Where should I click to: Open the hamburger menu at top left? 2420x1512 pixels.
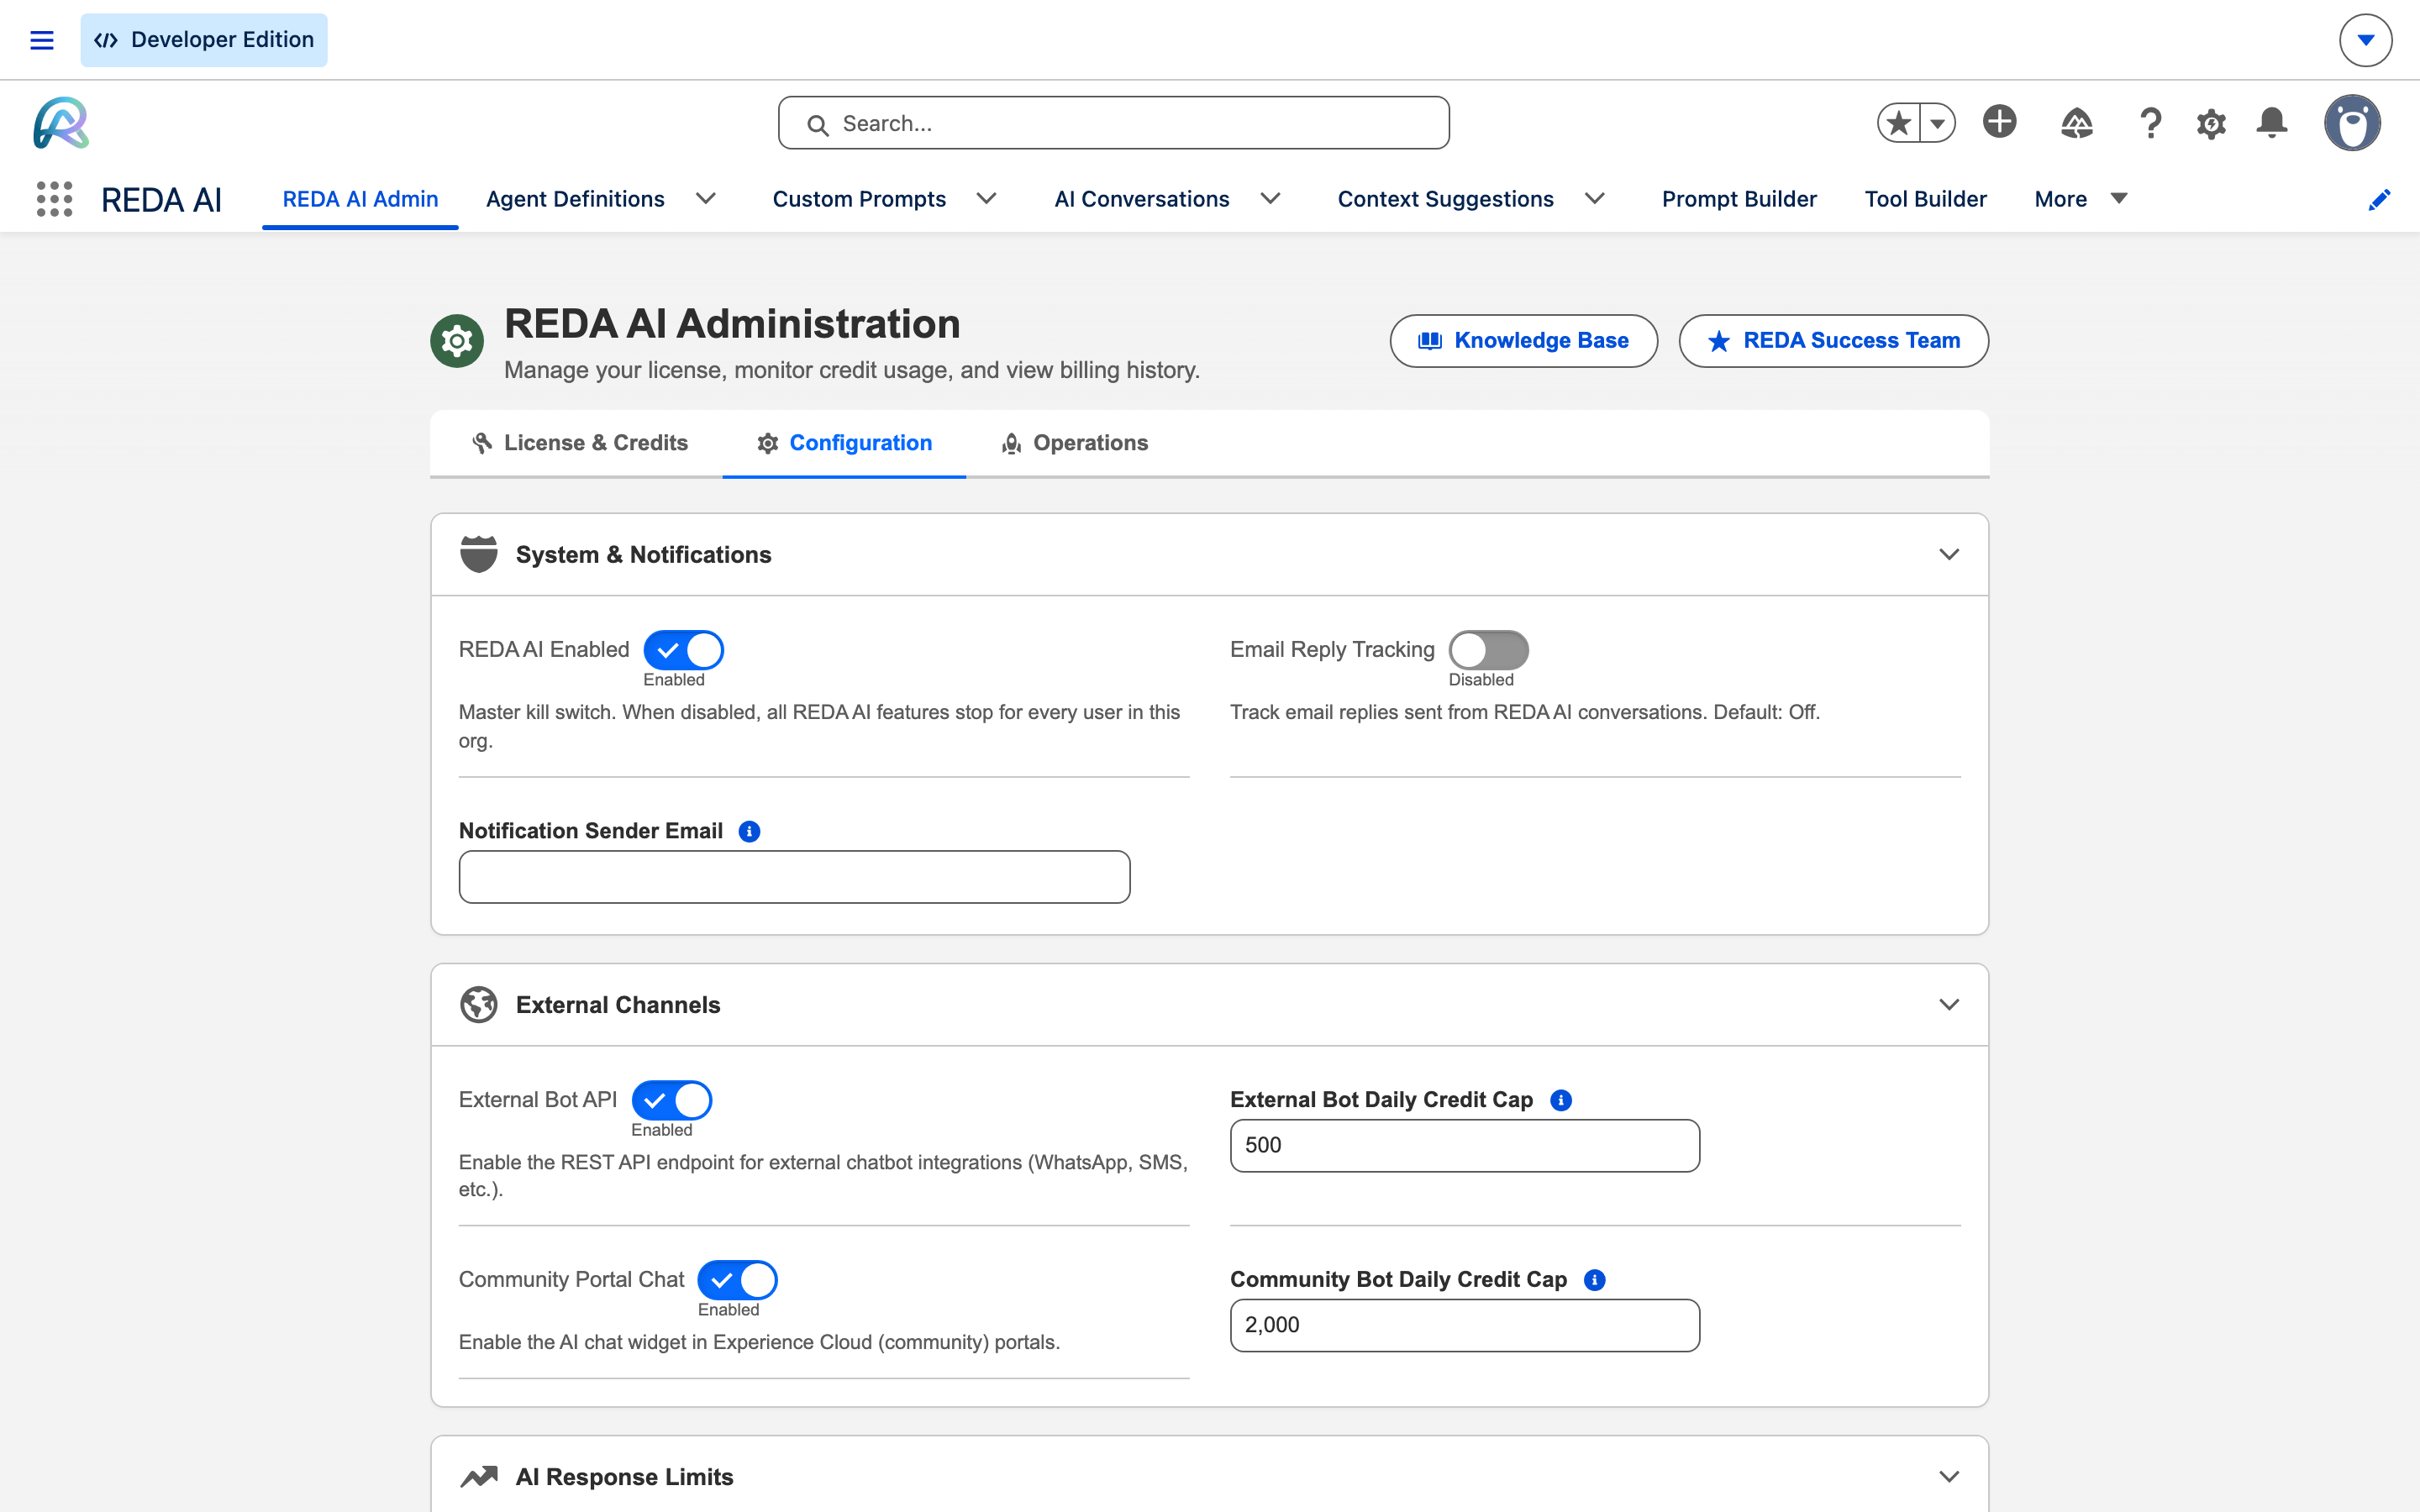(41, 40)
